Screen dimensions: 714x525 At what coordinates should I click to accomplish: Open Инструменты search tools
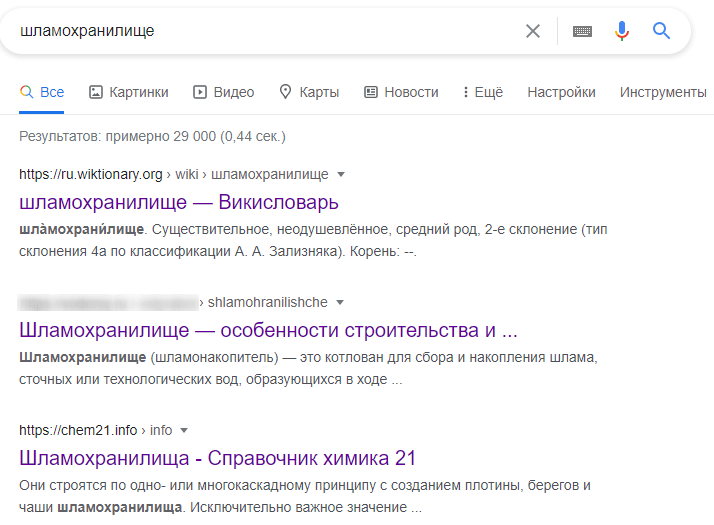[x=663, y=92]
